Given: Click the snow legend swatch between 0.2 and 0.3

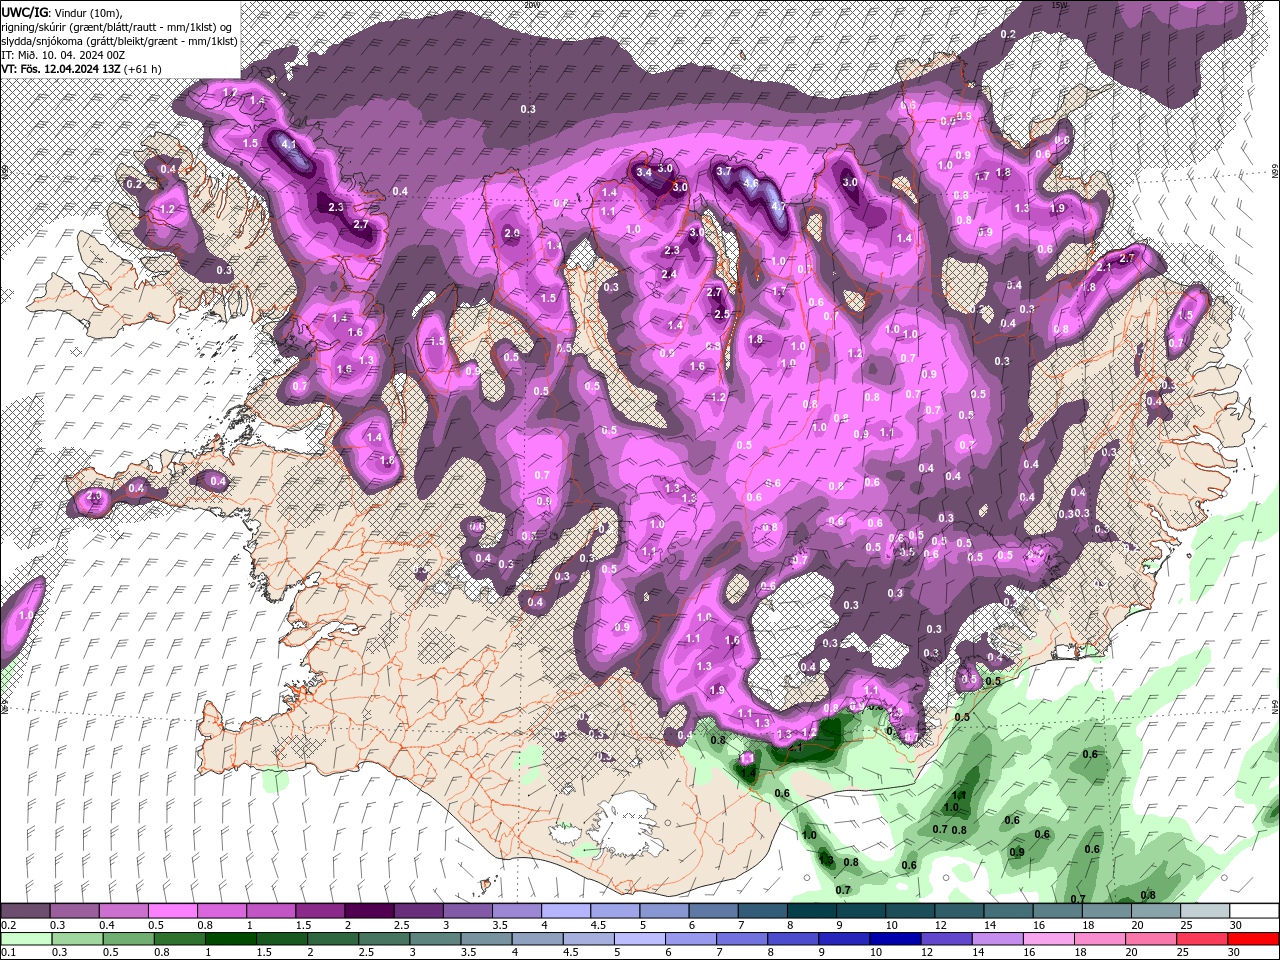Looking at the screenshot, I should coord(26,911).
